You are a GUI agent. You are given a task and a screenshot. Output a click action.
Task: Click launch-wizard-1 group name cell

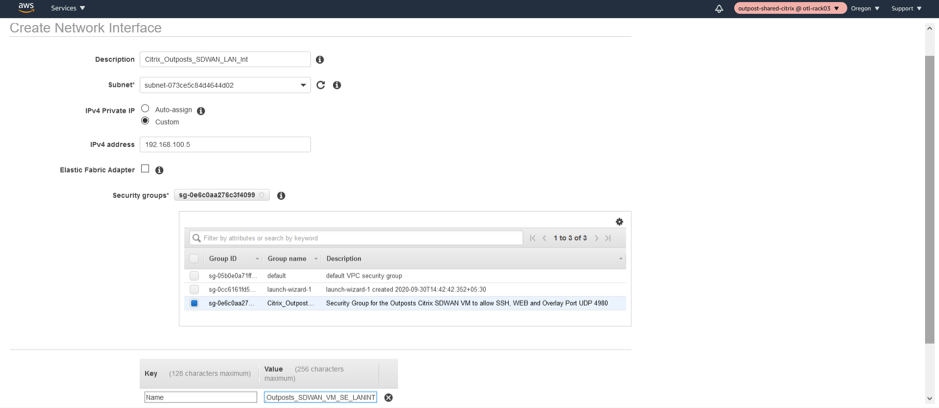click(x=289, y=290)
